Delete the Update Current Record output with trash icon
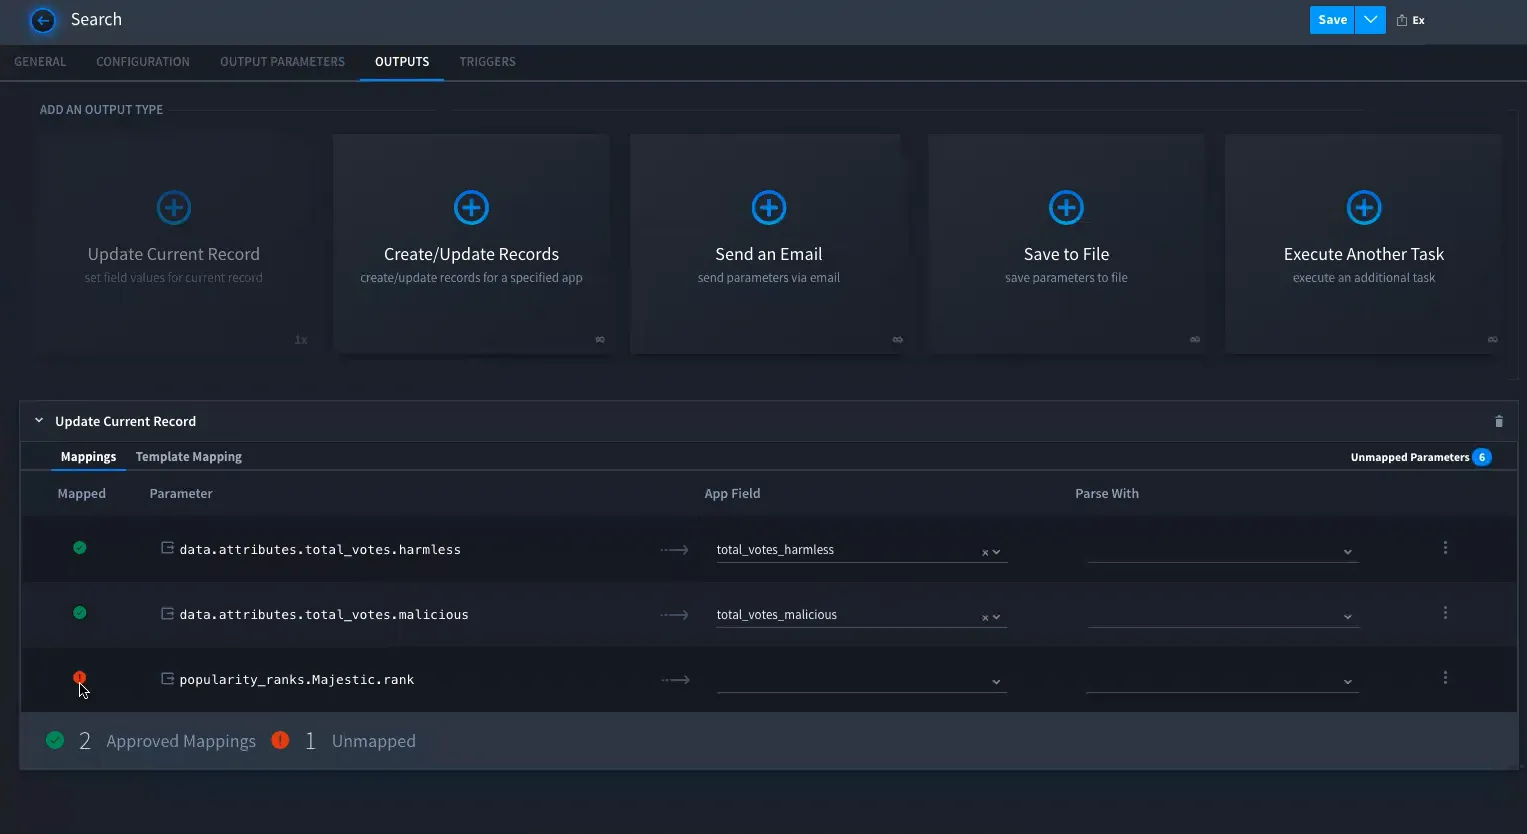The height and width of the screenshot is (834, 1527). 1498,421
